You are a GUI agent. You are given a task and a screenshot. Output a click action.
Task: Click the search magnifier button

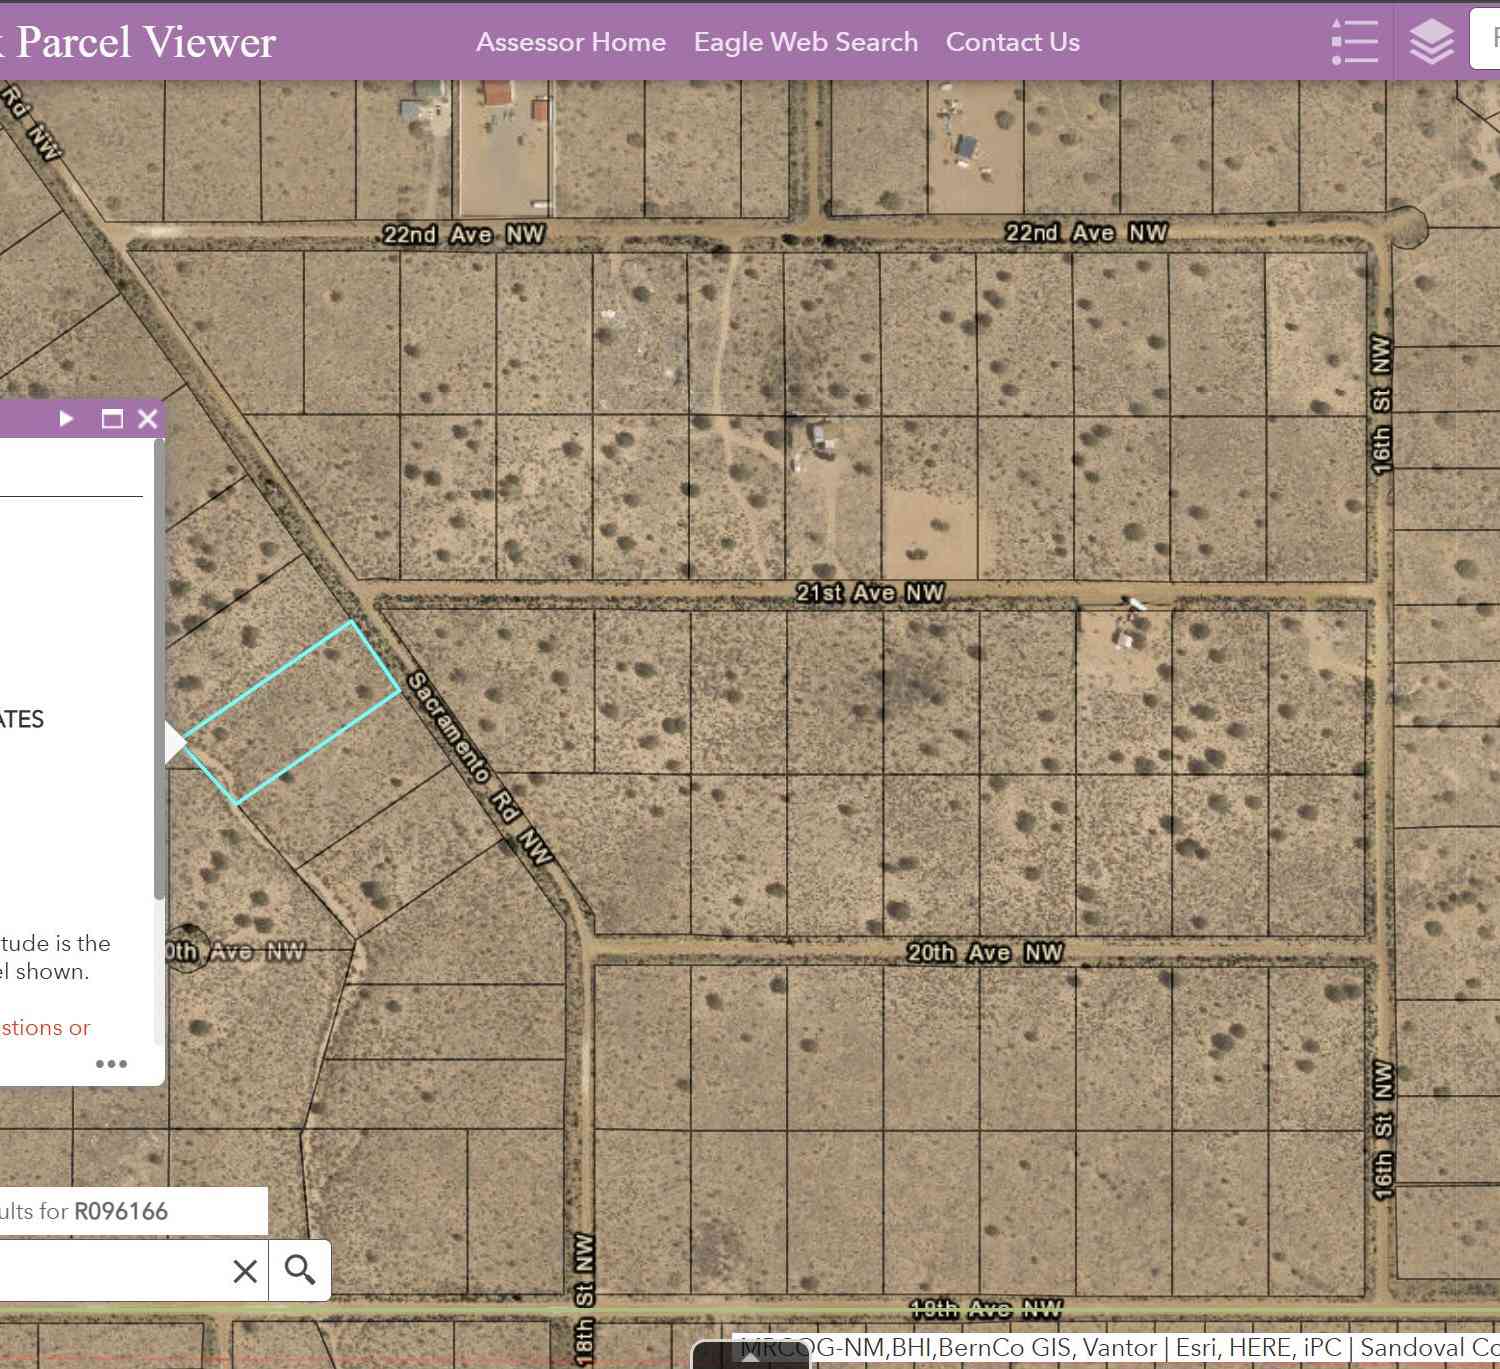[x=300, y=1270]
